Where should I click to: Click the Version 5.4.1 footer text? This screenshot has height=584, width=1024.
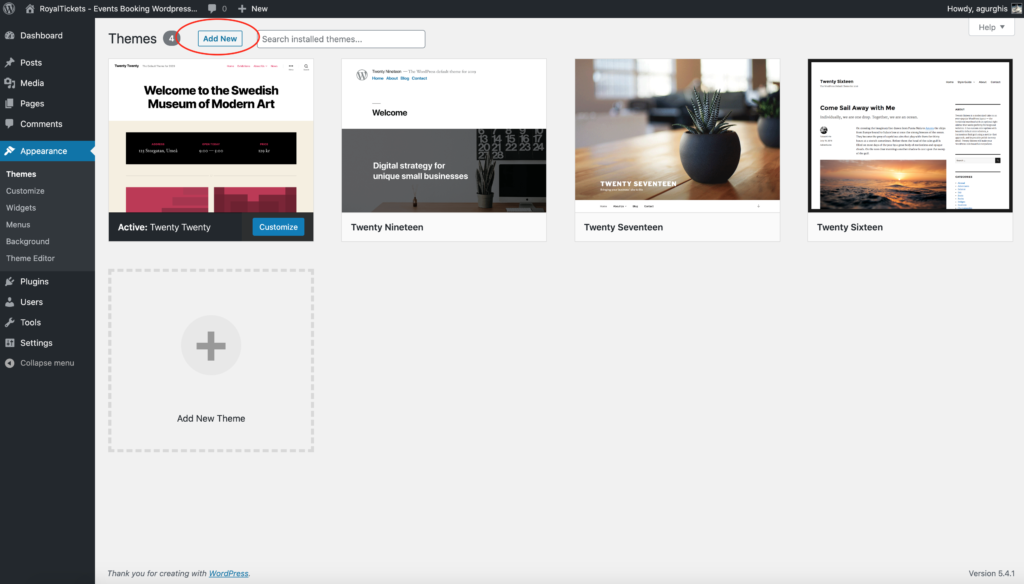tap(991, 574)
